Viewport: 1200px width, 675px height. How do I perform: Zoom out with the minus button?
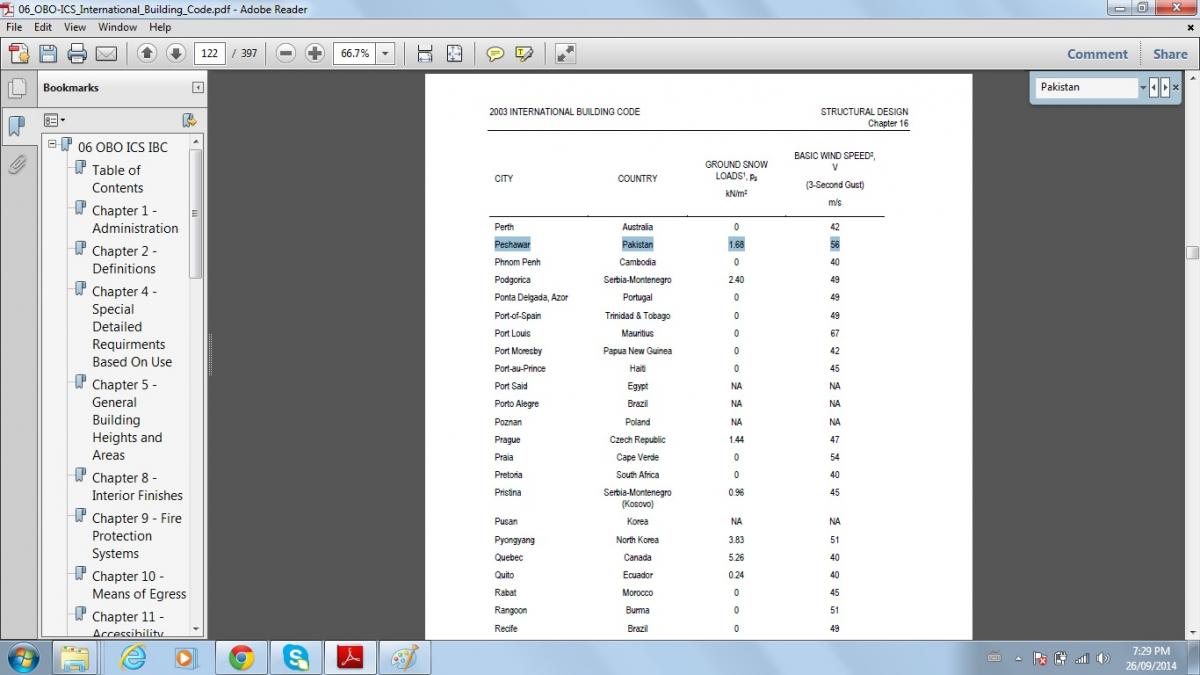[x=286, y=53]
